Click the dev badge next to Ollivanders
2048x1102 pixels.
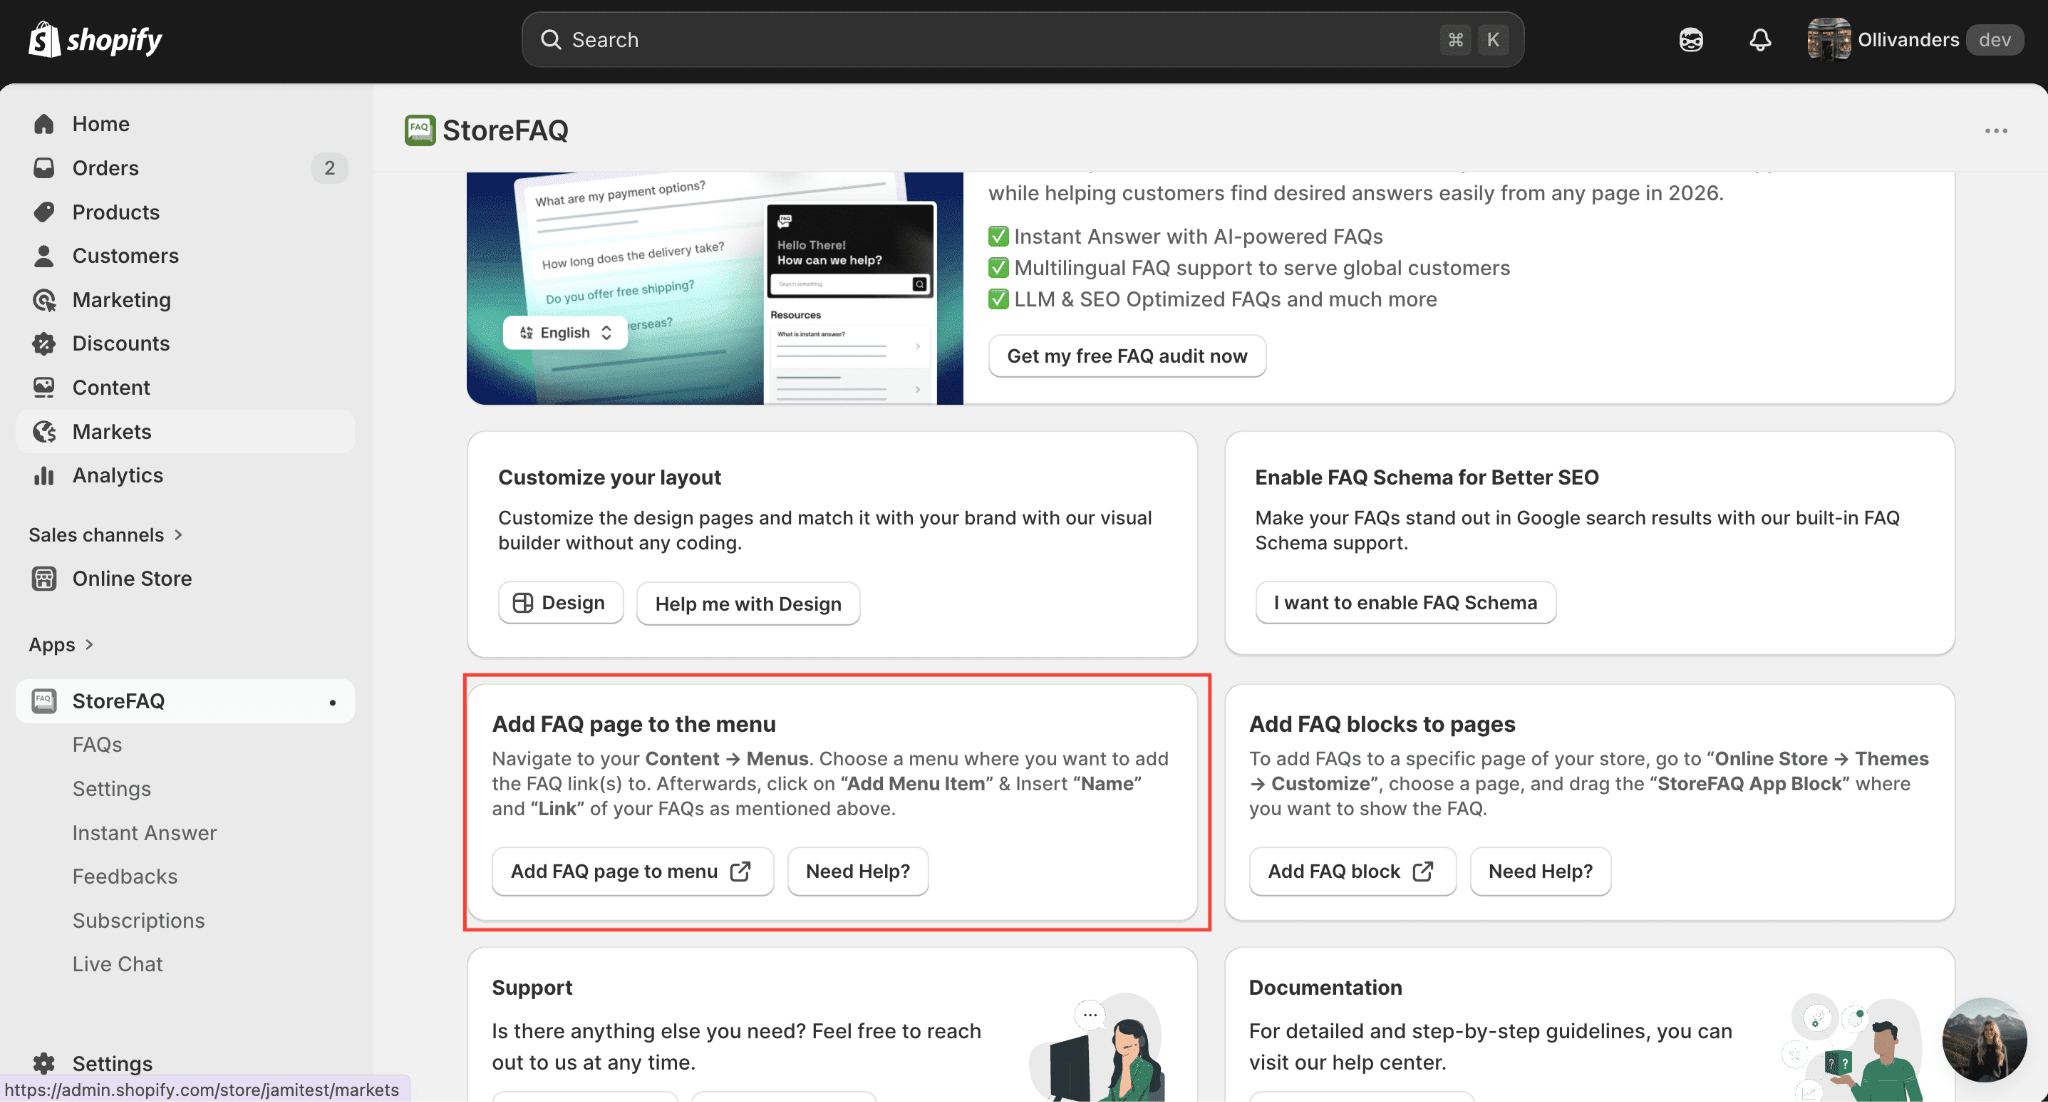[x=1995, y=40]
